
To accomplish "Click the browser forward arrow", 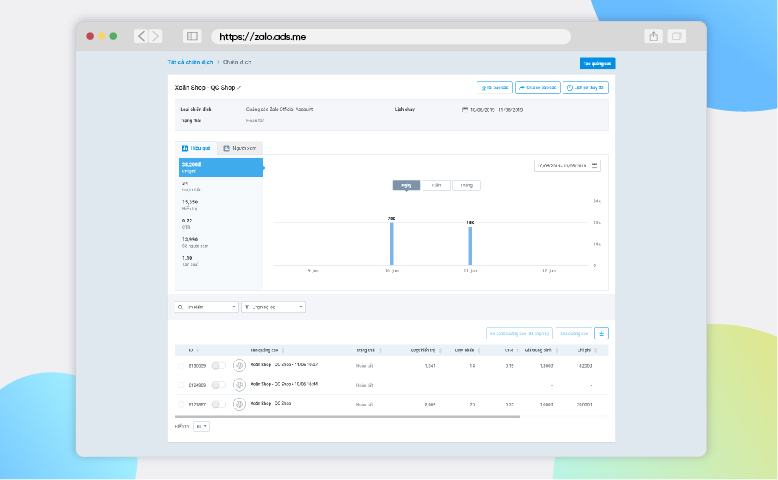I will click(155, 36).
